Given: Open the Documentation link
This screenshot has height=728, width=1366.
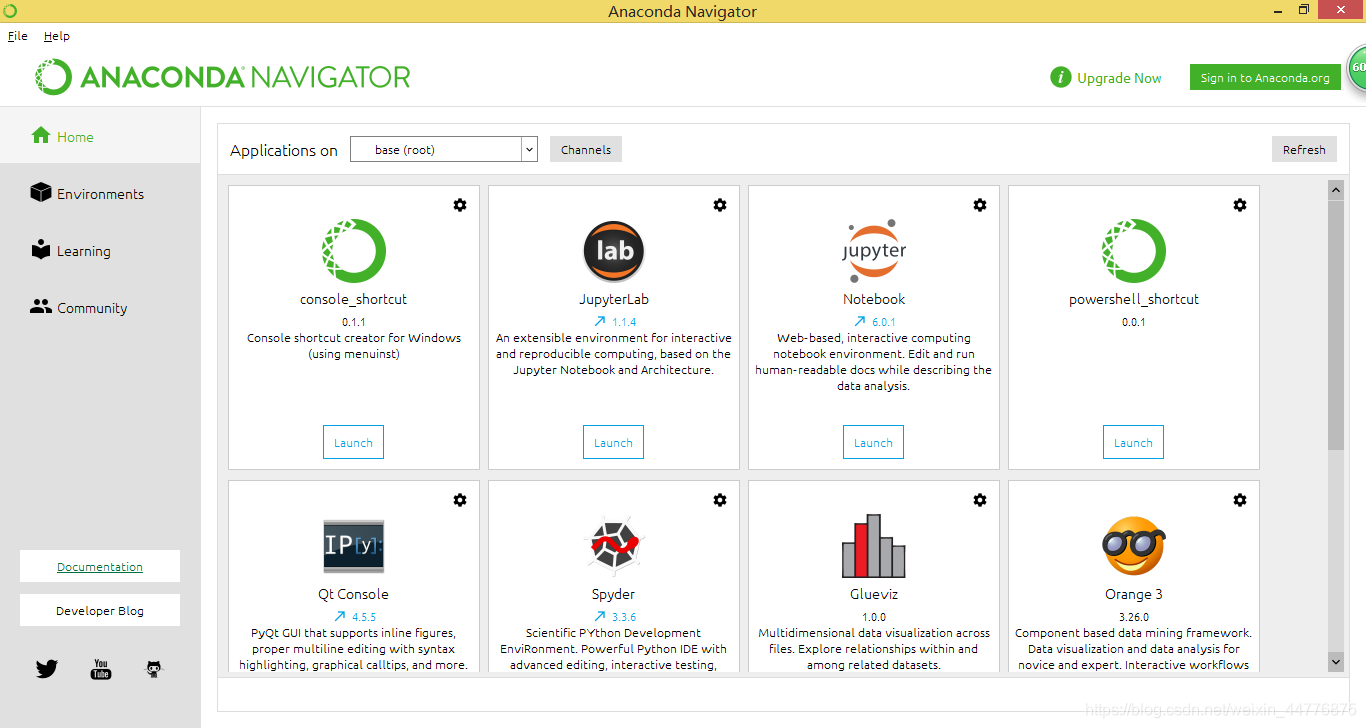Looking at the screenshot, I should tap(100, 566).
